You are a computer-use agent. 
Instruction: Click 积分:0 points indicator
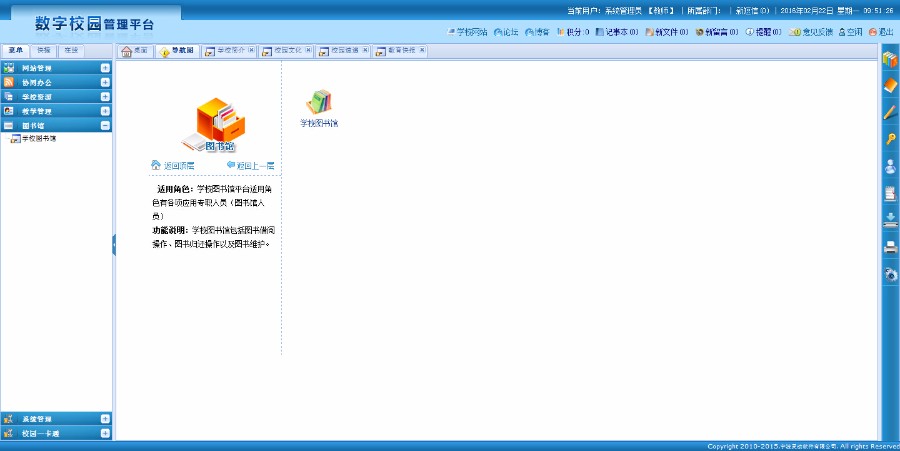(572, 32)
